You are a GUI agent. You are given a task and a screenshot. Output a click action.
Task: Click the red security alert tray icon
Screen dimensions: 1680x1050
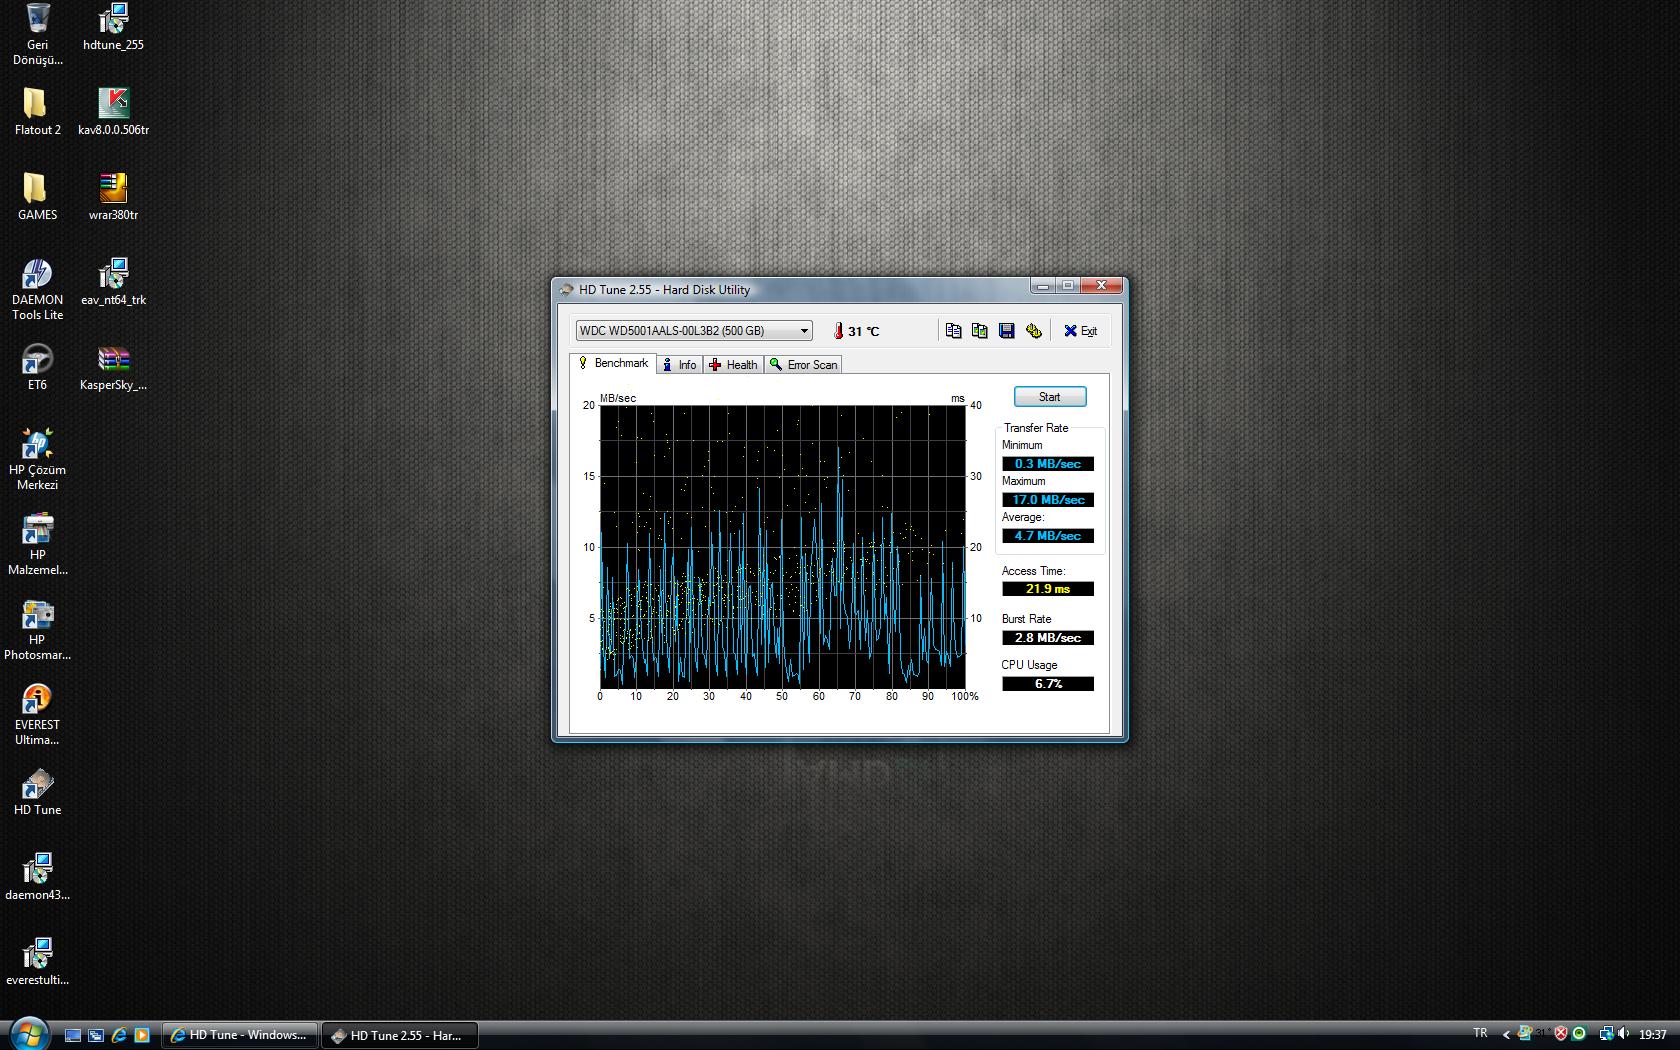[1560, 1034]
